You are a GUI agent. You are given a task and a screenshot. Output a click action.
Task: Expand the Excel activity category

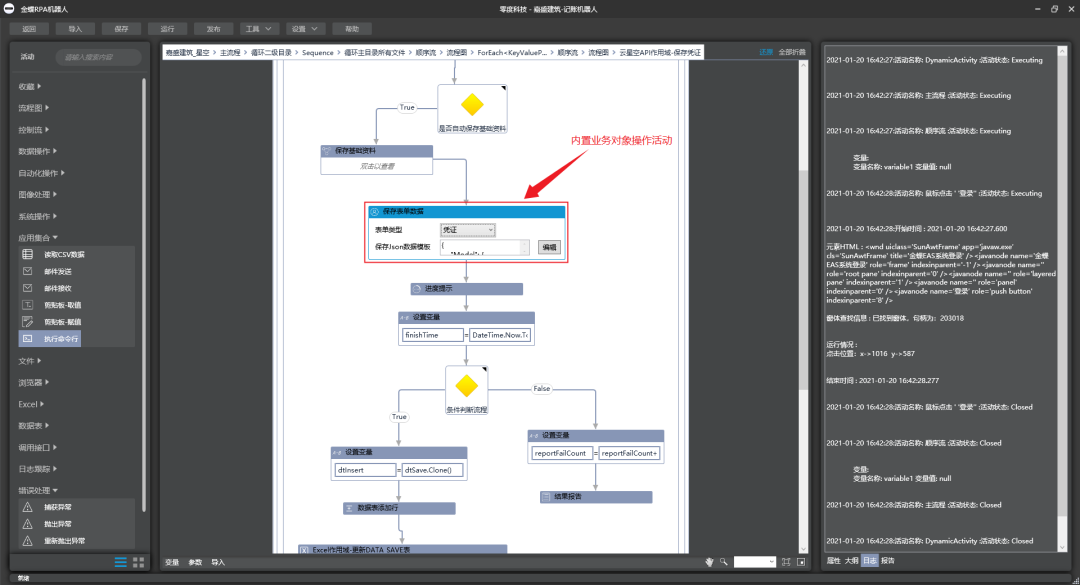point(30,404)
